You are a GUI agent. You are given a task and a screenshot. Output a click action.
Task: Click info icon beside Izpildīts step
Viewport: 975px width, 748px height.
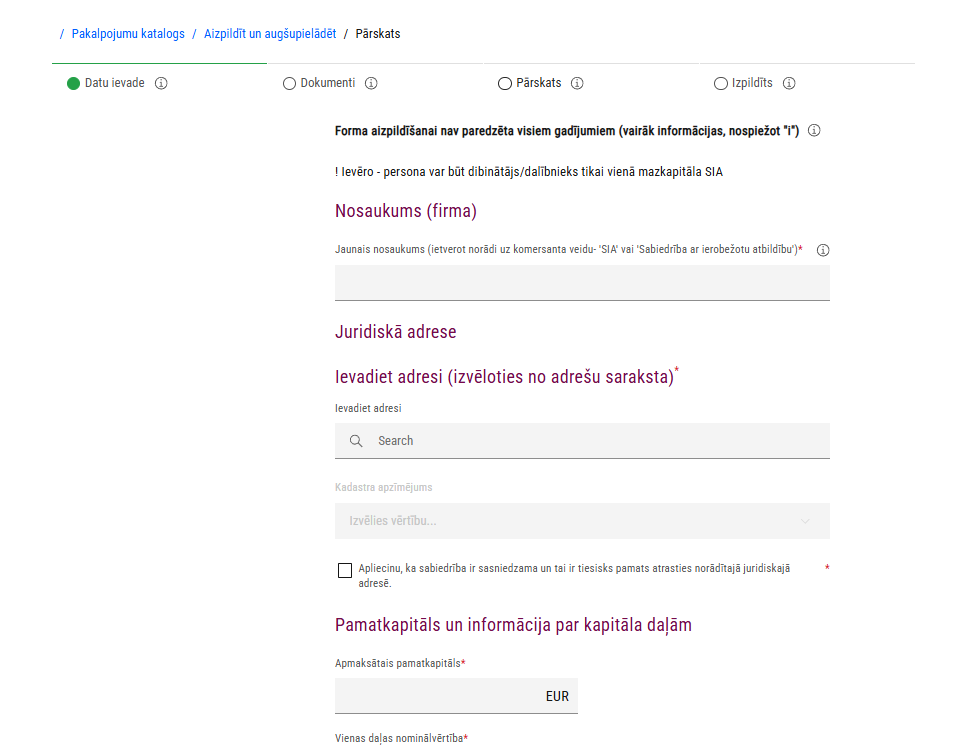pyautogui.click(x=789, y=83)
